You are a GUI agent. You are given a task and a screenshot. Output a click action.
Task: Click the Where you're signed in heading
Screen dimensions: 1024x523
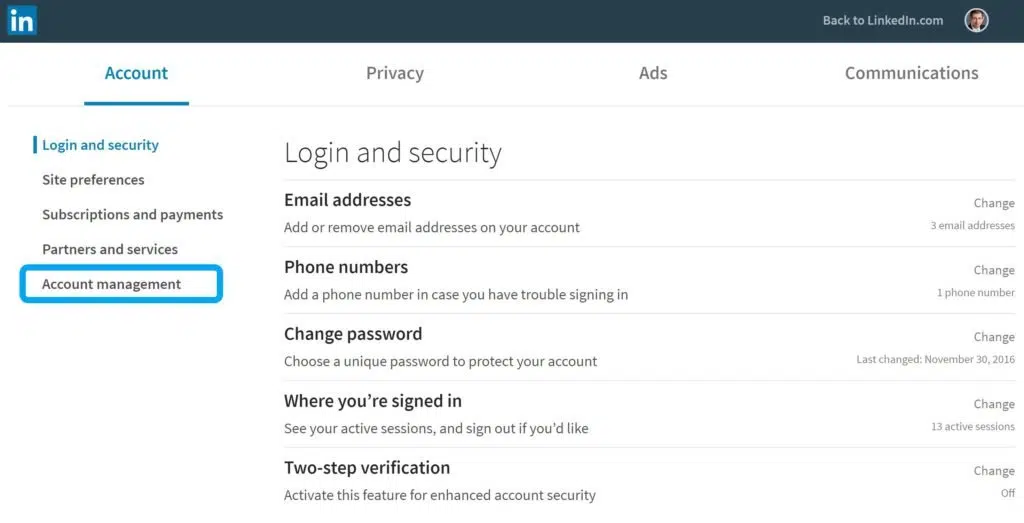373,401
